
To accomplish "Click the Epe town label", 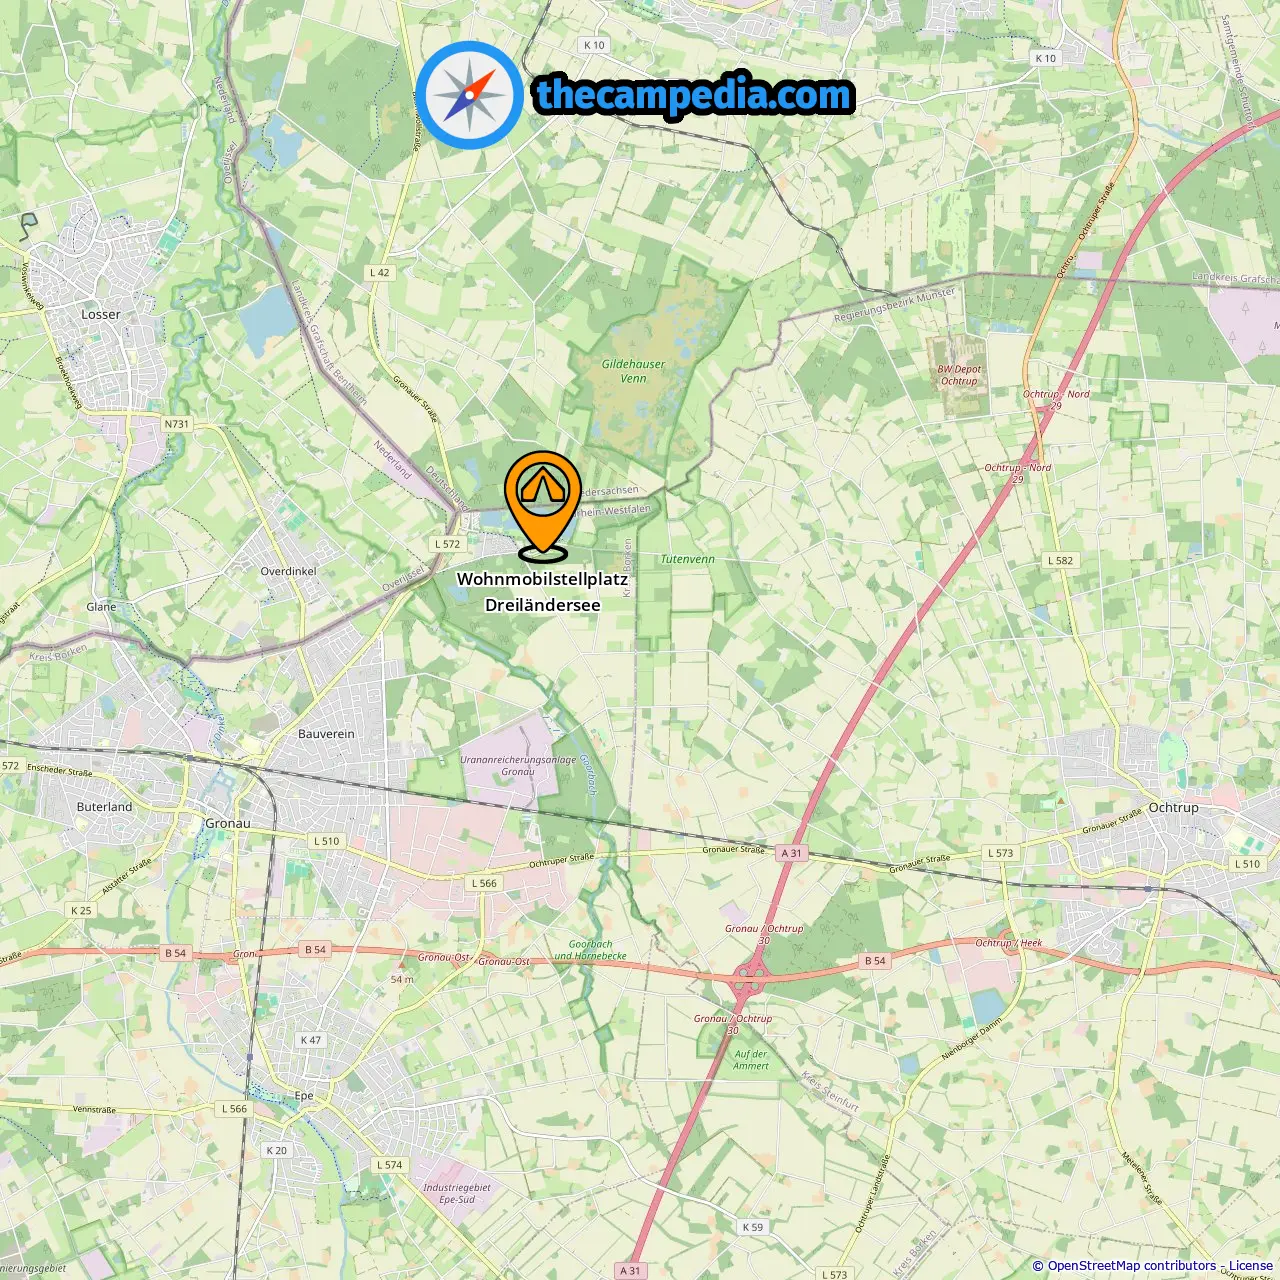I will click(304, 1095).
